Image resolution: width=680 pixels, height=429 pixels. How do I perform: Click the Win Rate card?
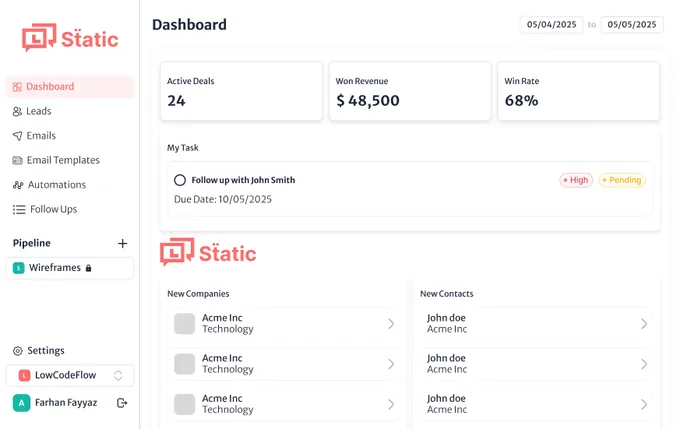[579, 91]
